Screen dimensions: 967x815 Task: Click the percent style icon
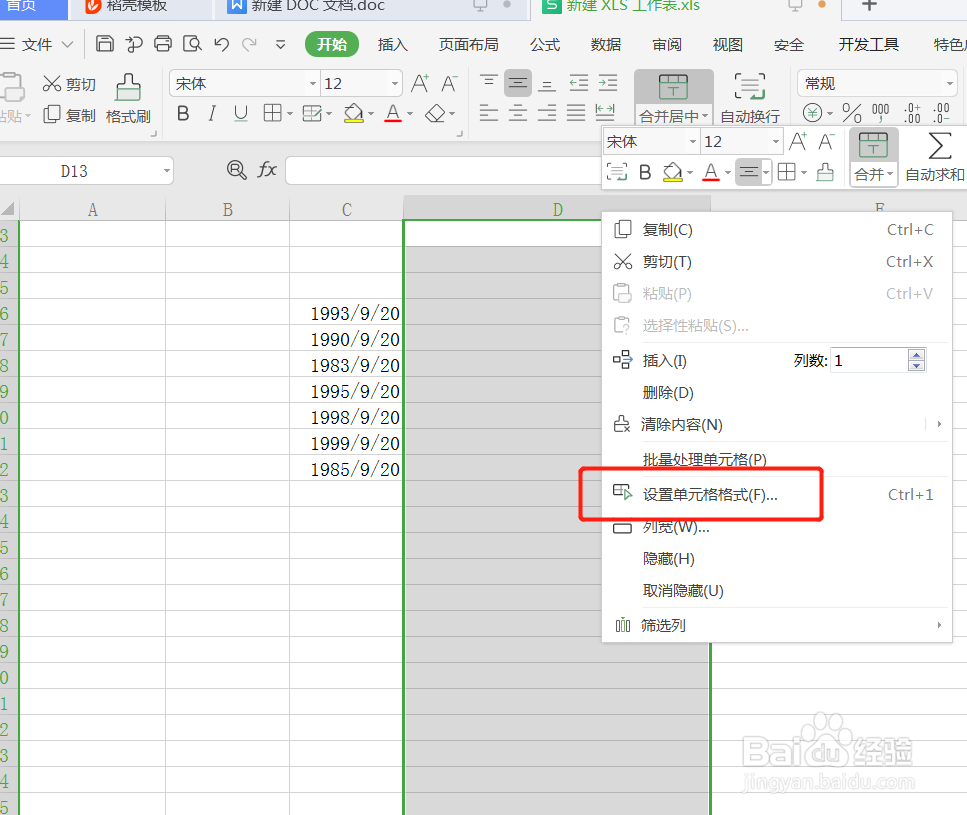coord(852,113)
